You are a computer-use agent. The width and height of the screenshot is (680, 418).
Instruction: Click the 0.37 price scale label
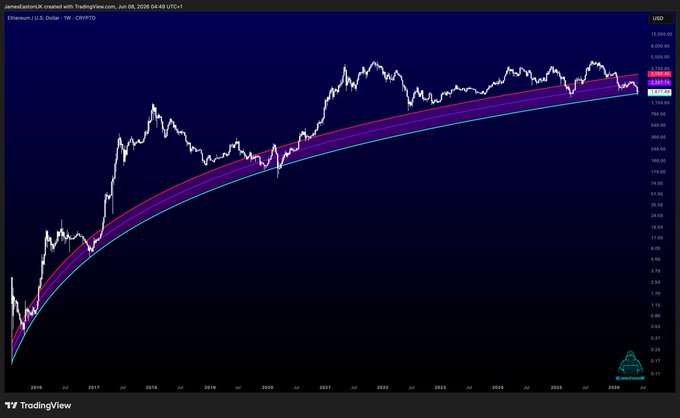tap(656, 338)
